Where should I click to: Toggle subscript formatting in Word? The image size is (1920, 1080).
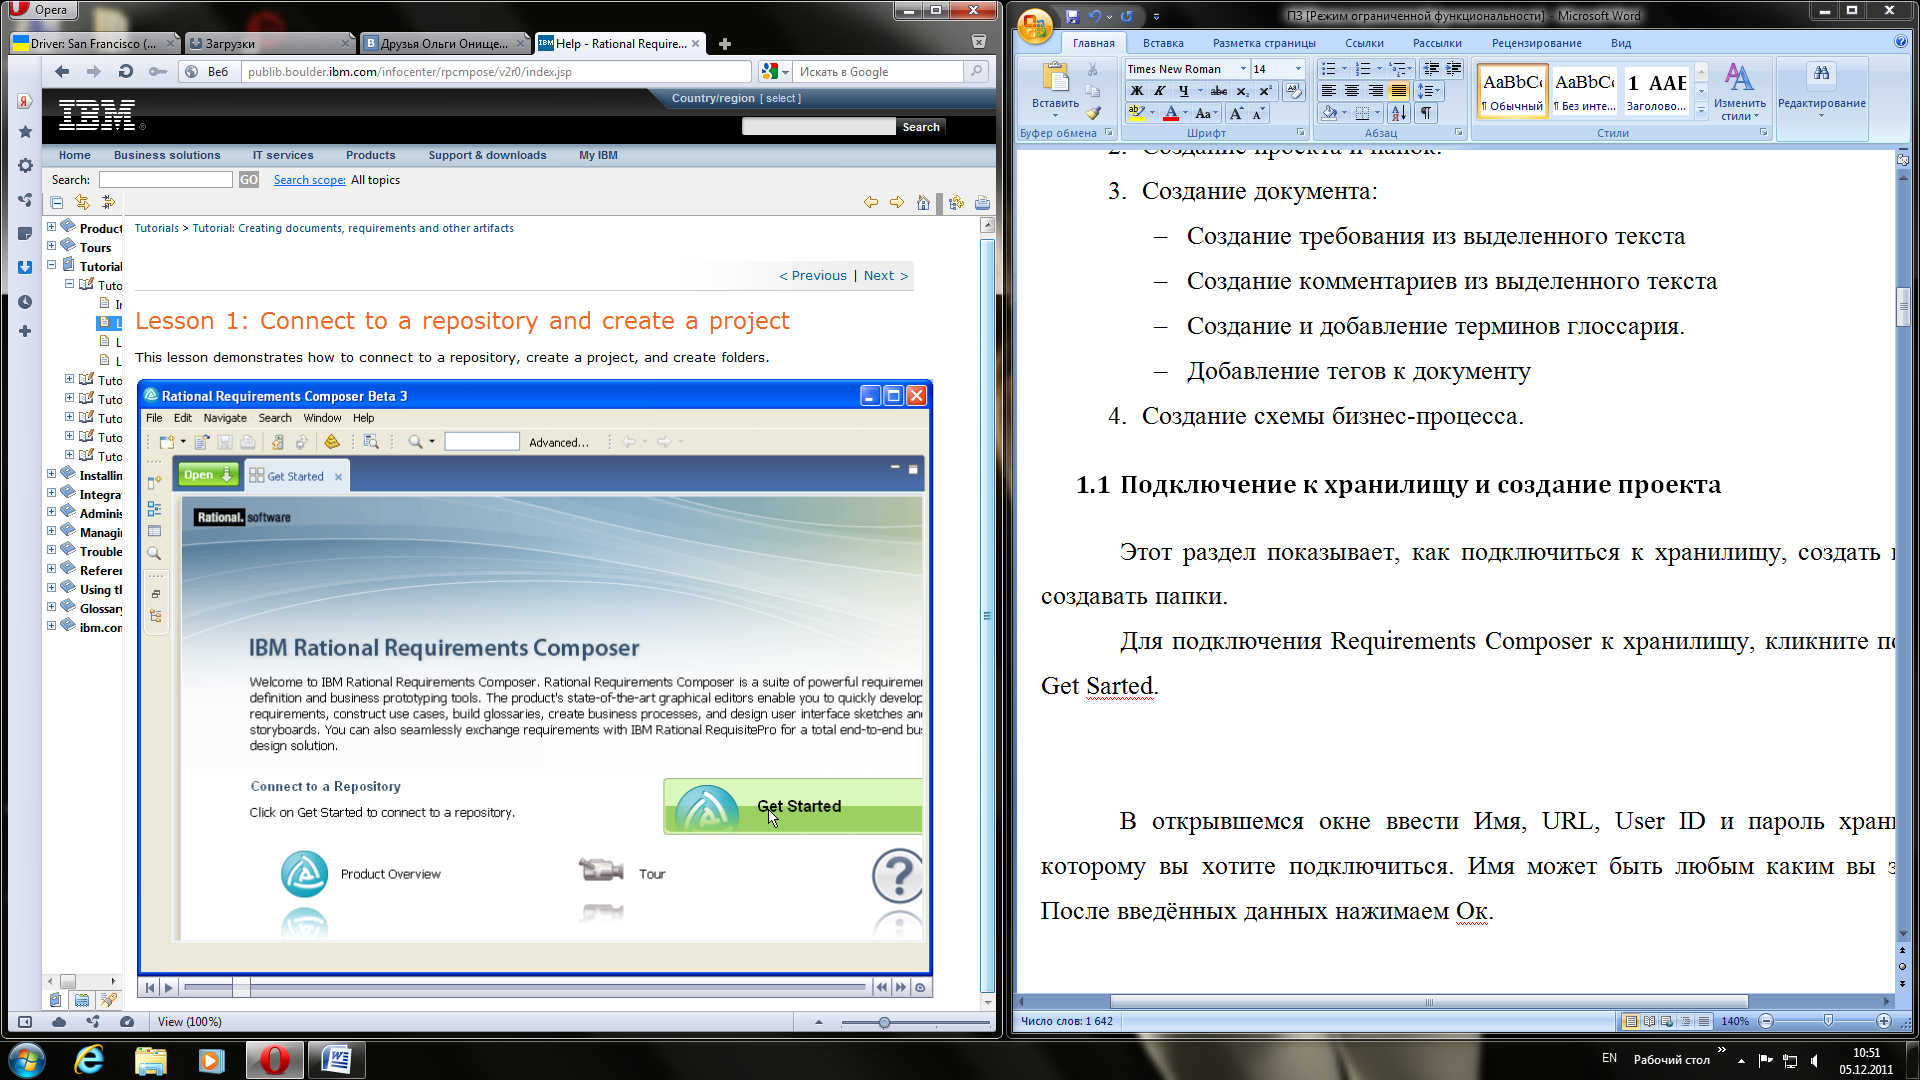tap(1243, 91)
